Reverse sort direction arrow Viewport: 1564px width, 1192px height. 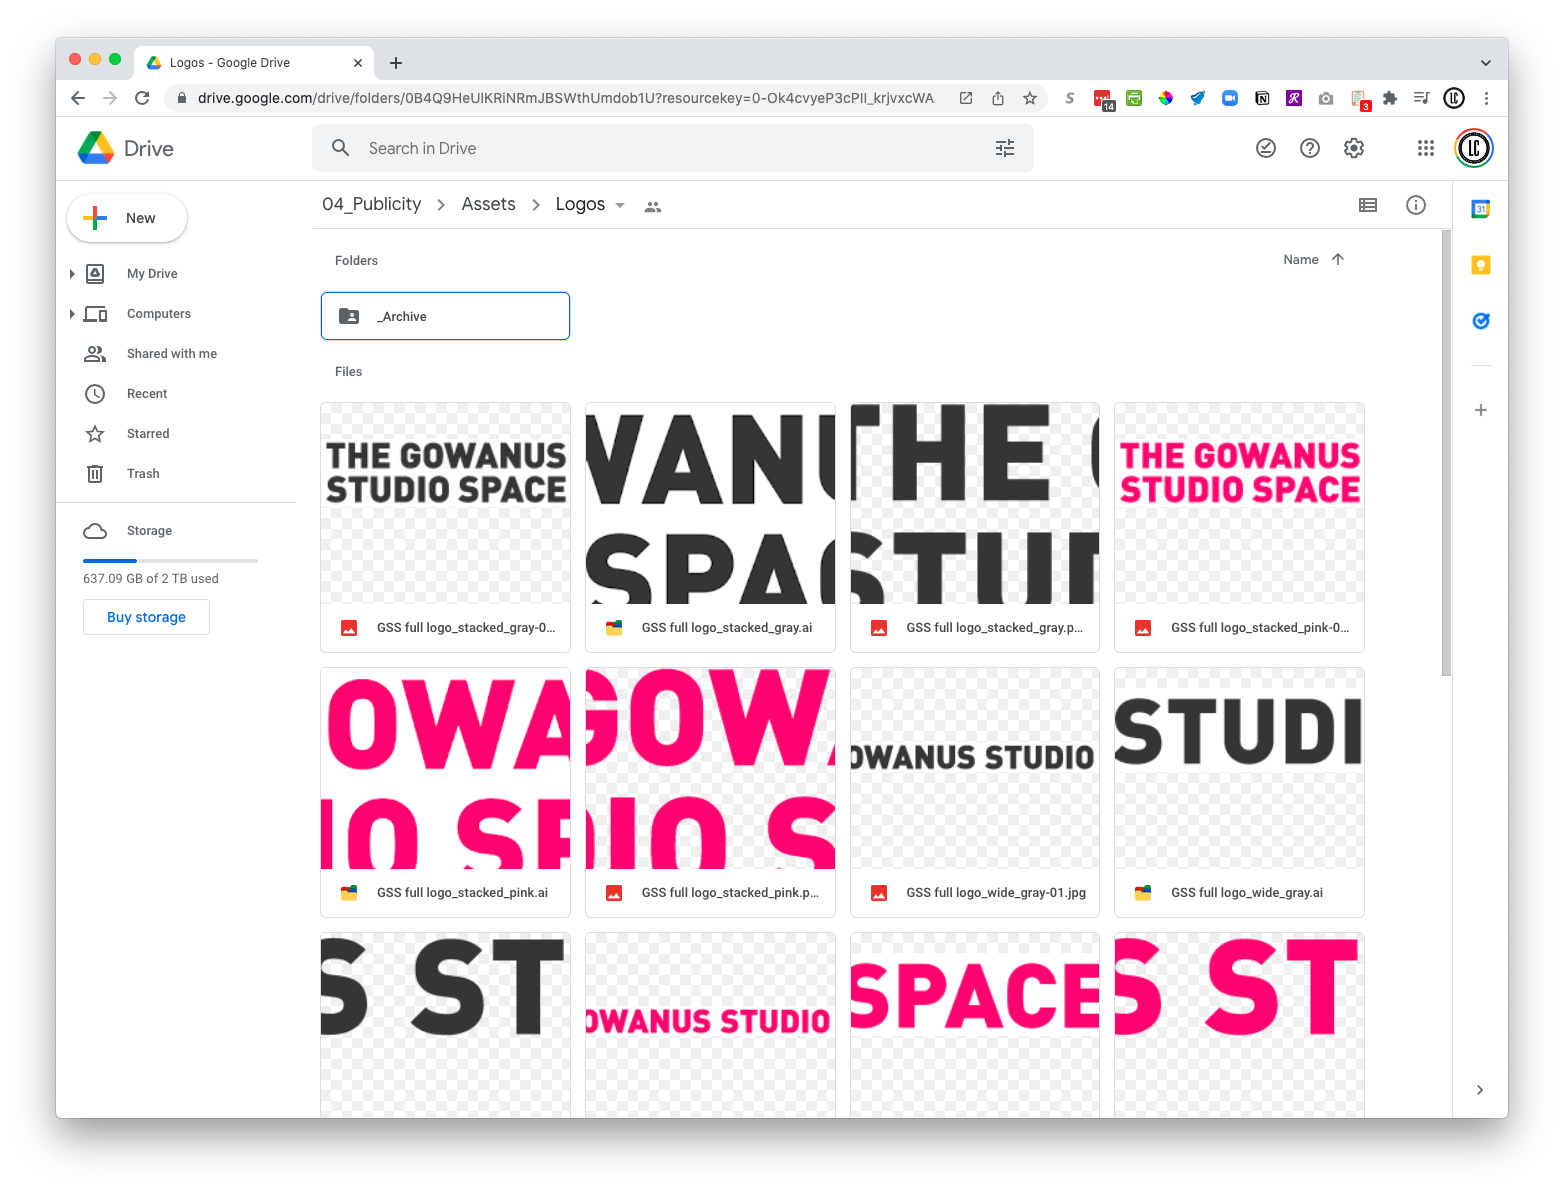[x=1338, y=259]
